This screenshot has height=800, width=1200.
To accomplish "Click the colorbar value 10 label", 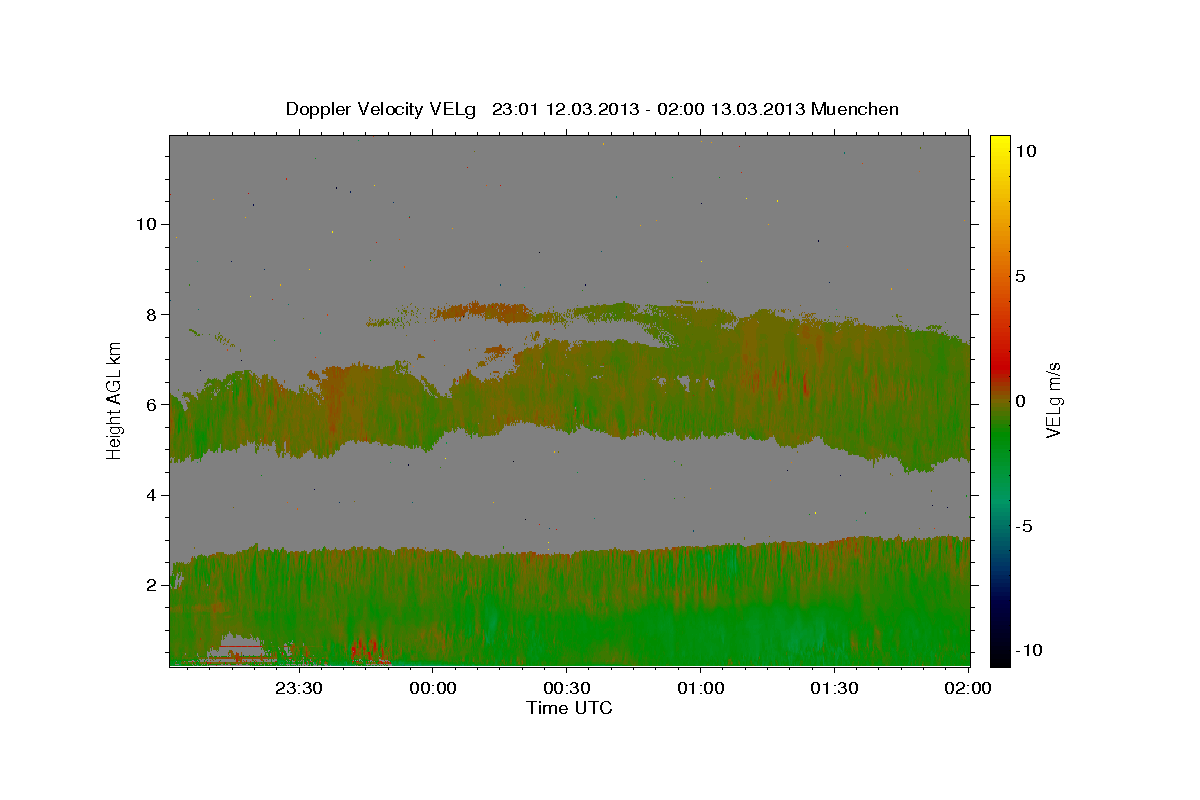I will (1025, 151).
